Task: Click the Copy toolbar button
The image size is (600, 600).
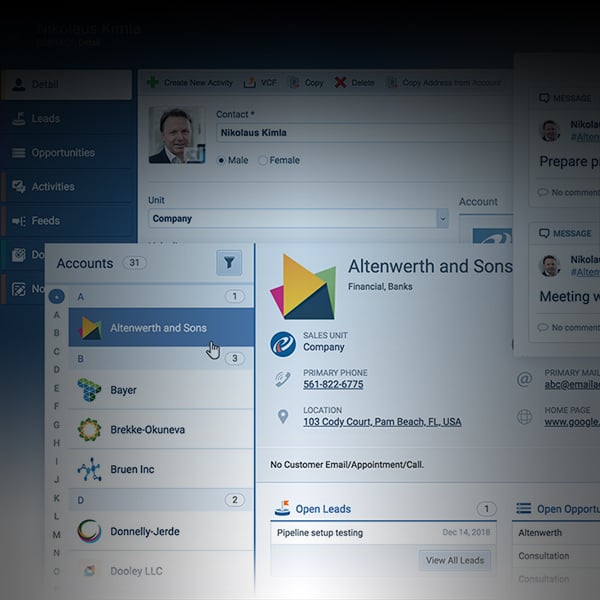Action: coord(306,83)
